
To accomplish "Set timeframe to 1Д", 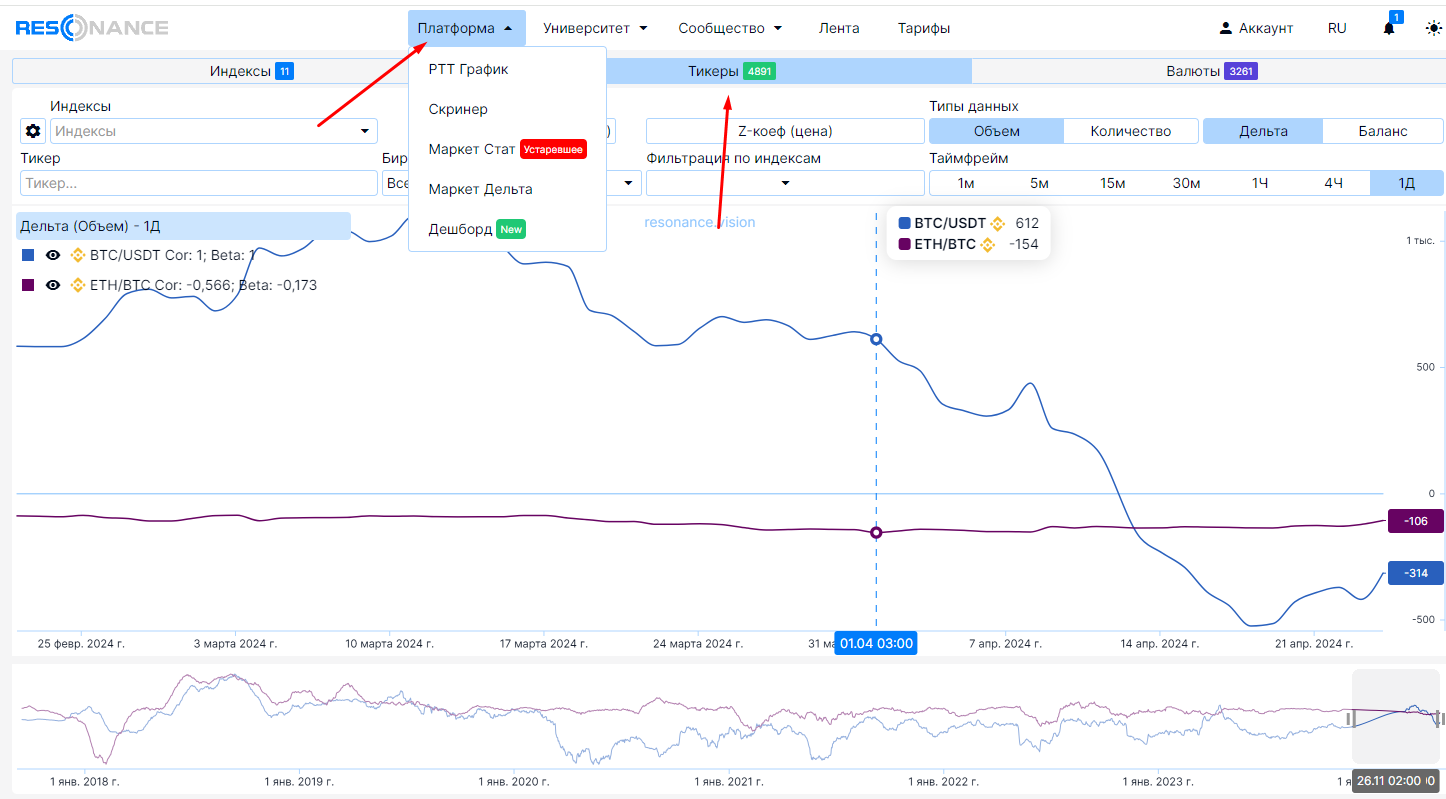I will pos(1407,183).
